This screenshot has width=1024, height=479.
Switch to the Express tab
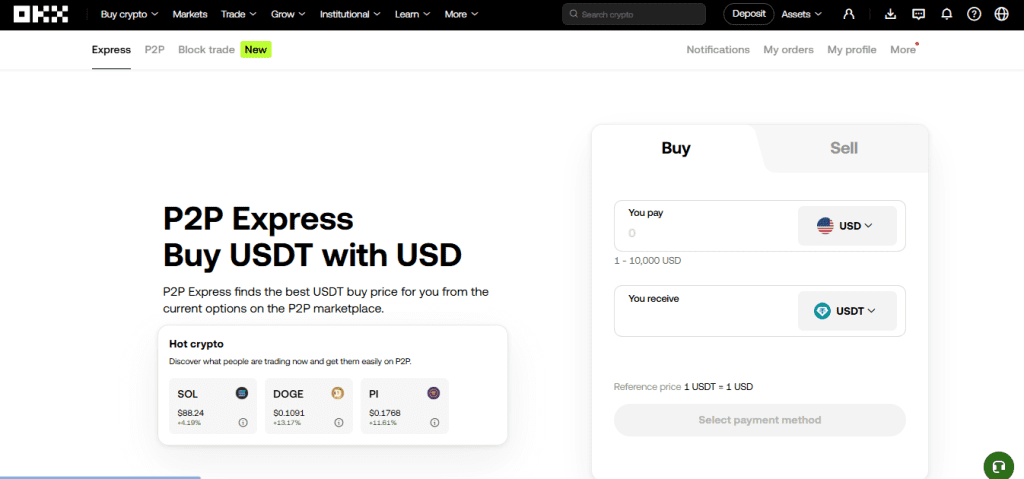[111, 50]
